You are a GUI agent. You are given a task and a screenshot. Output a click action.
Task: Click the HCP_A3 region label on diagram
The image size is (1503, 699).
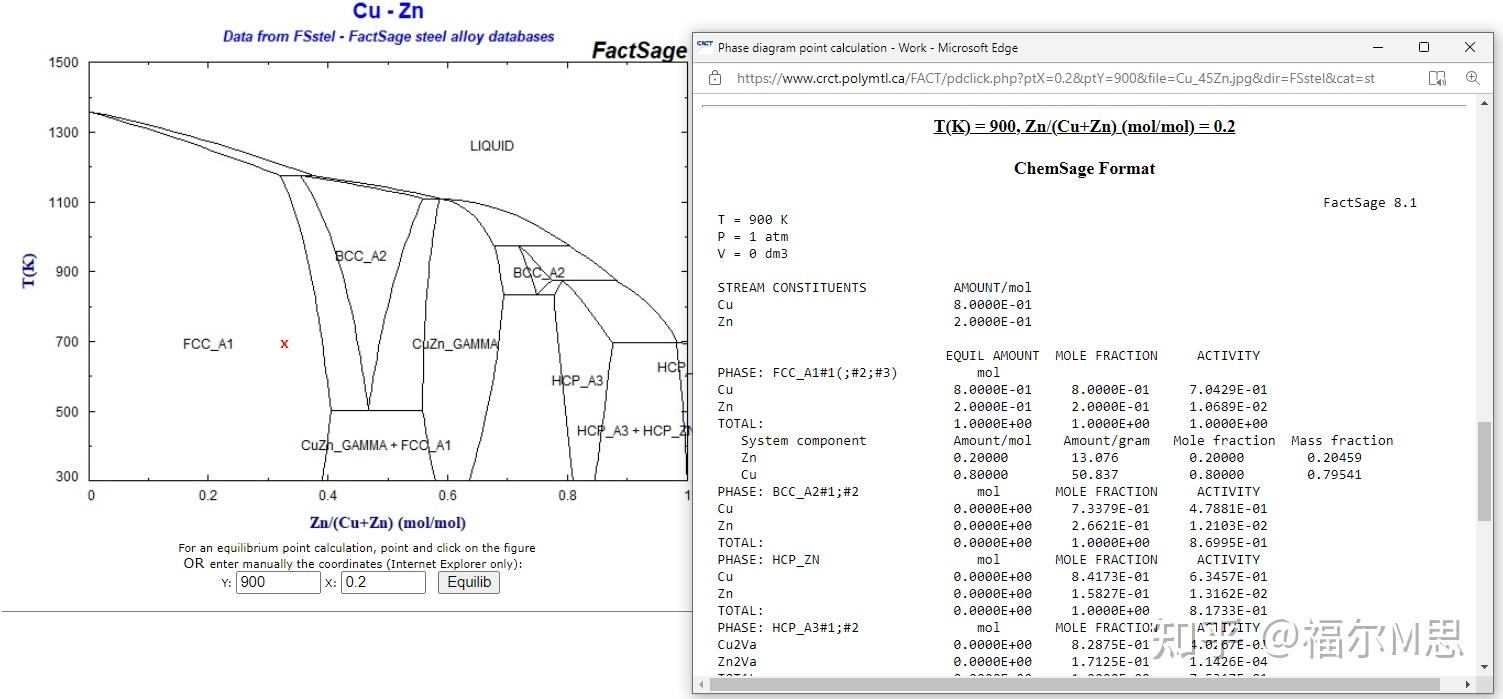point(577,381)
